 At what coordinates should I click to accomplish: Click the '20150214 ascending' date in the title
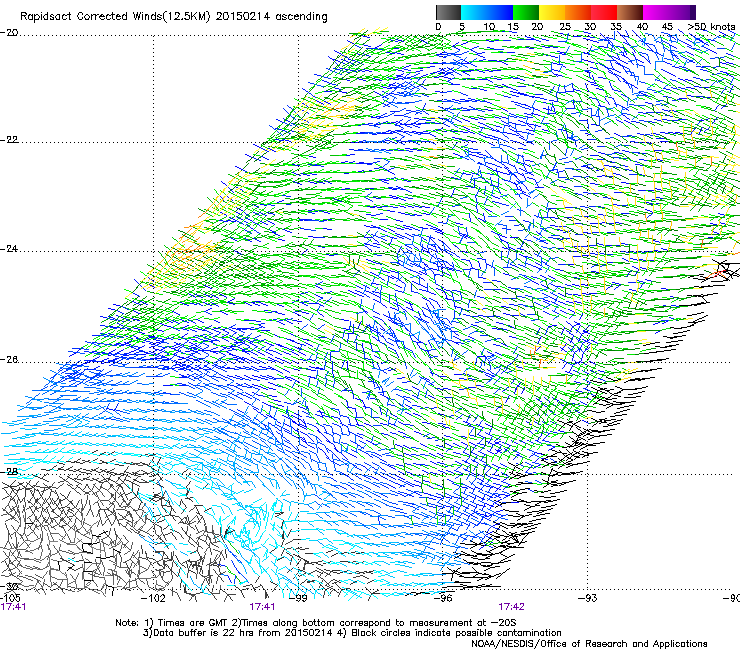pyautogui.click(x=271, y=17)
